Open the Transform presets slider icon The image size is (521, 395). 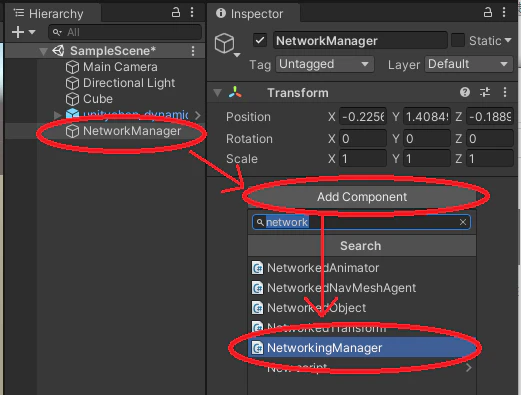point(485,92)
